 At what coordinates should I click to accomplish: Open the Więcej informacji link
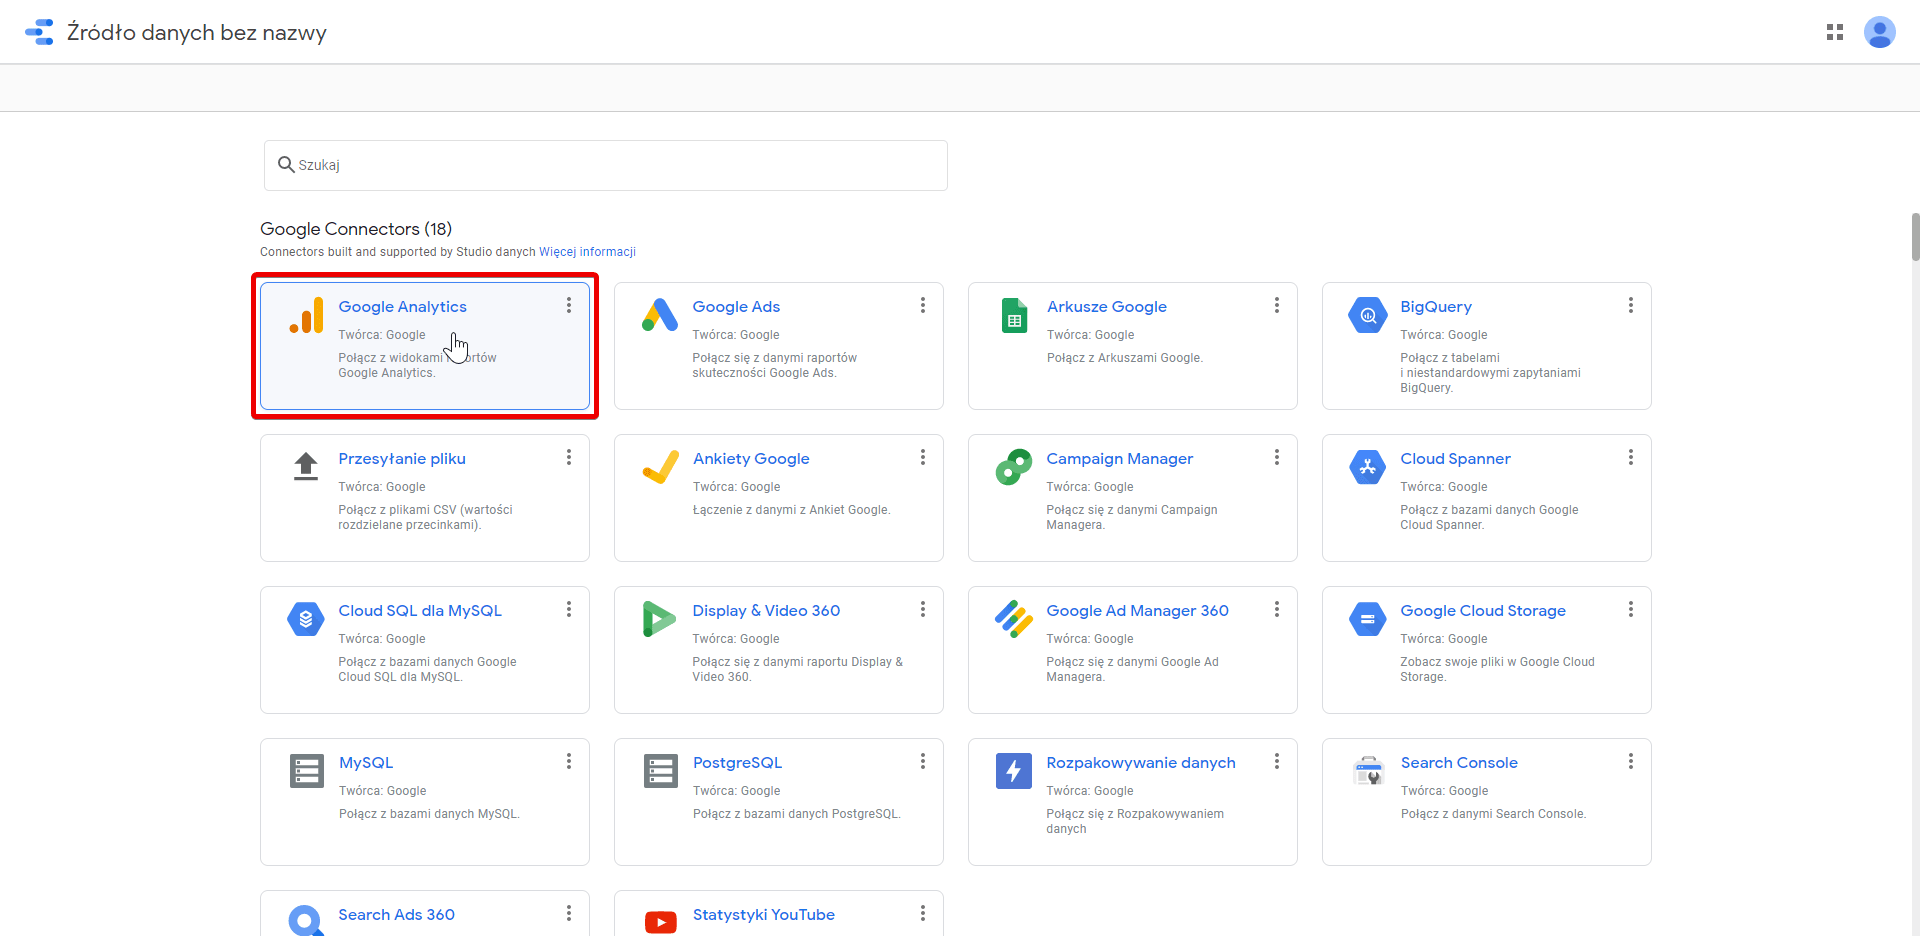(x=587, y=252)
